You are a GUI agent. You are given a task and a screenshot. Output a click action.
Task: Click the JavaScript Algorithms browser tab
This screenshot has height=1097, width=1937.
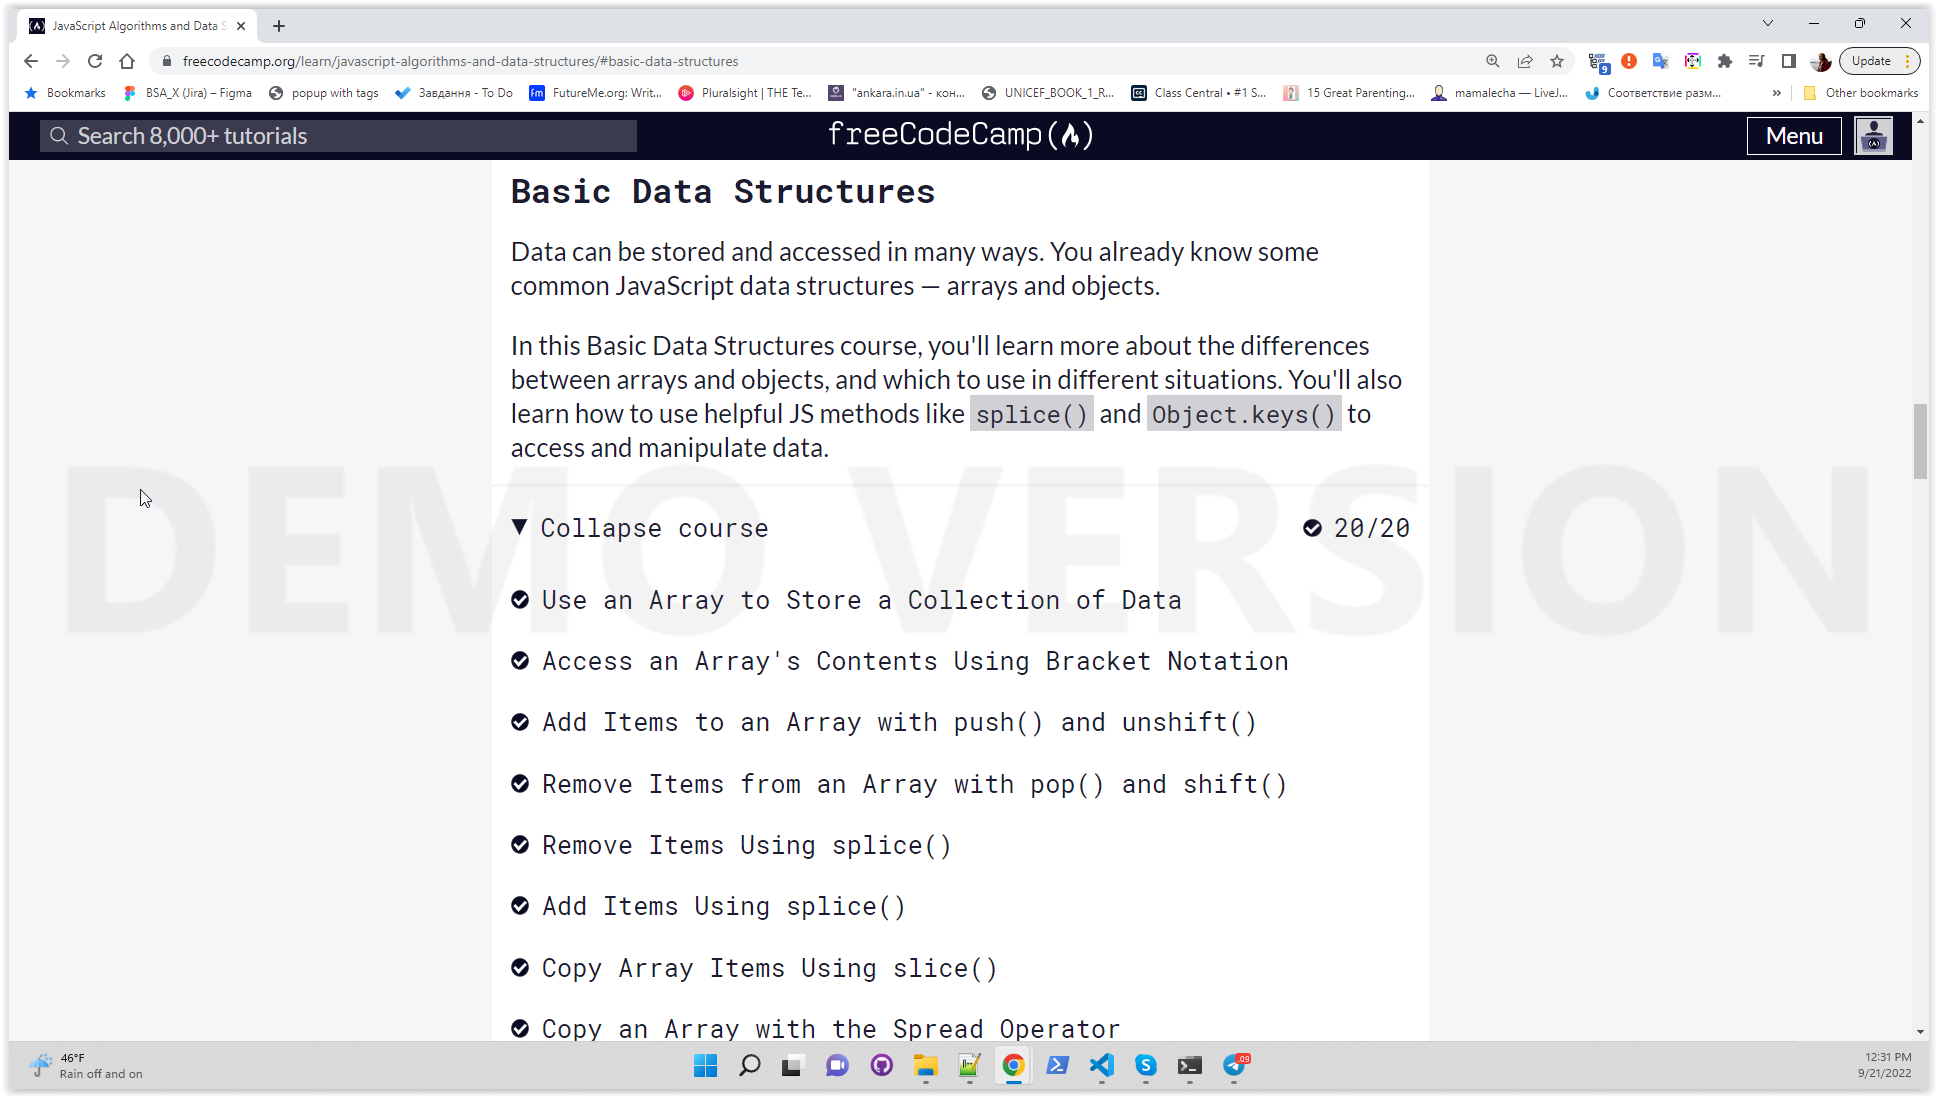[x=138, y=26]
